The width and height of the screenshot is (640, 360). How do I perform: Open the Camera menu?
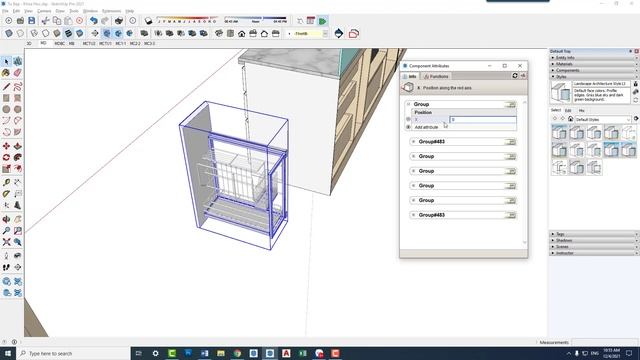[44, 11]
